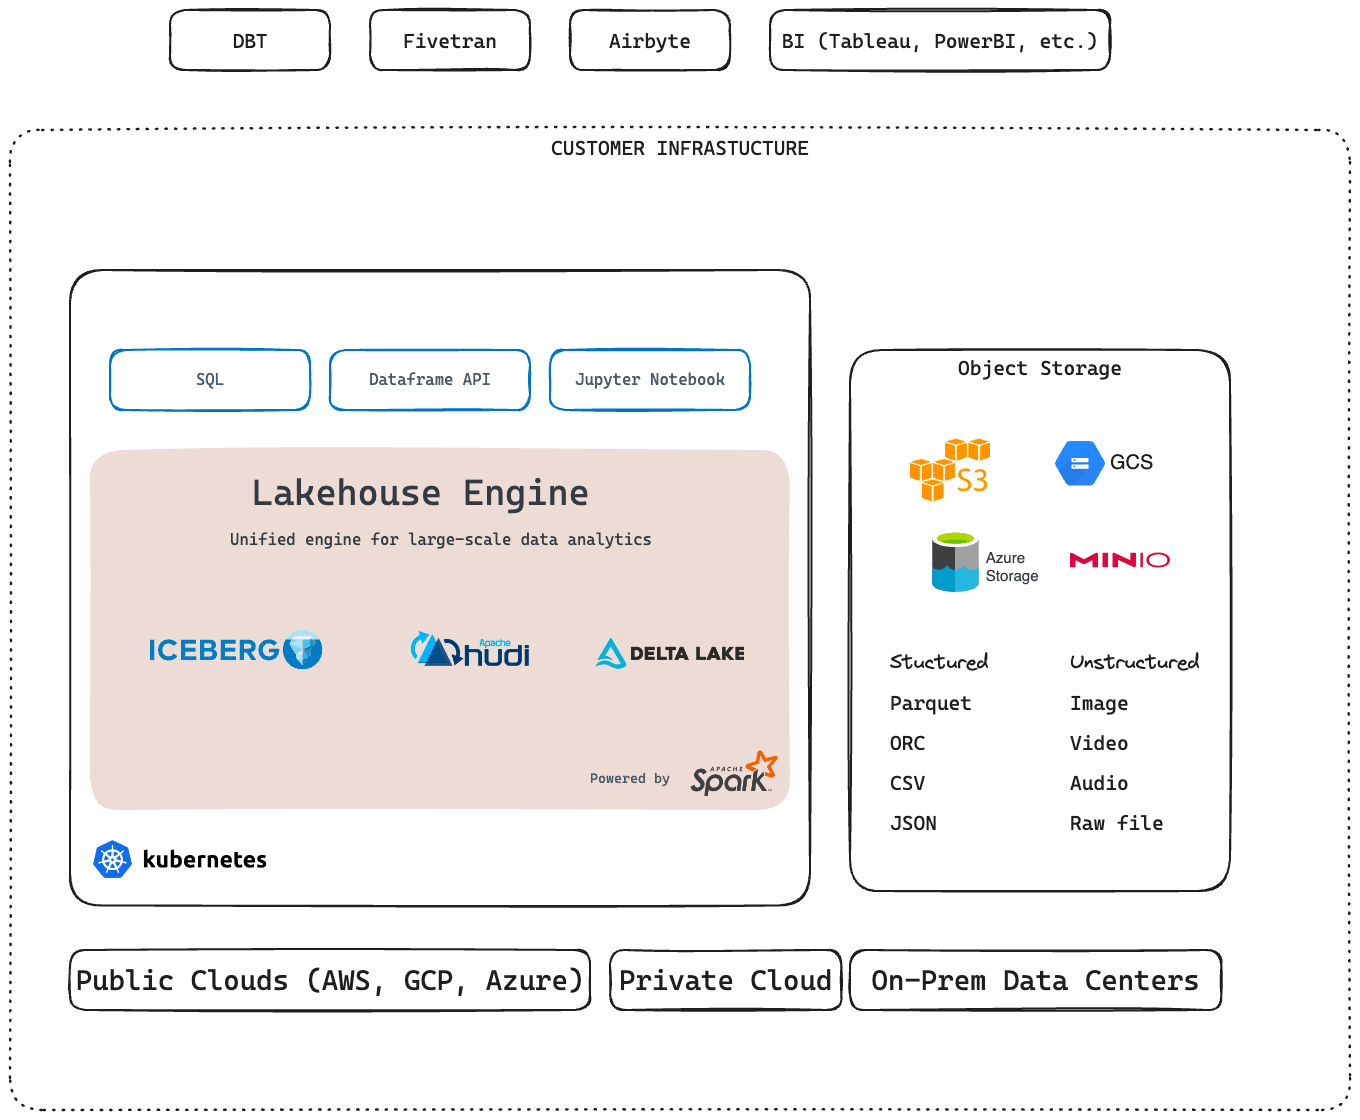Viewport: 1360px width, 1120px height.
Task: Click the Iceberg logo
Action: coord(236,650)
